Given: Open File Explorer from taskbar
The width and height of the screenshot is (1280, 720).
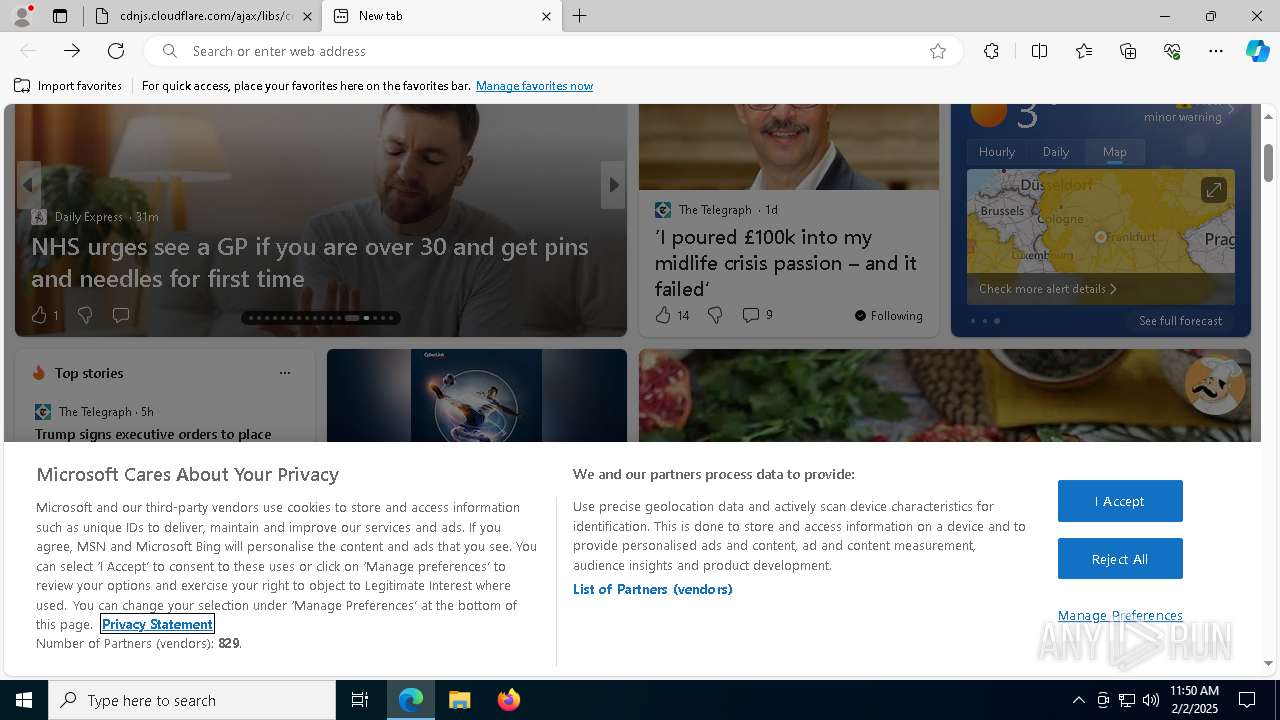Looking at the screenshot, I should pos(459,700).
